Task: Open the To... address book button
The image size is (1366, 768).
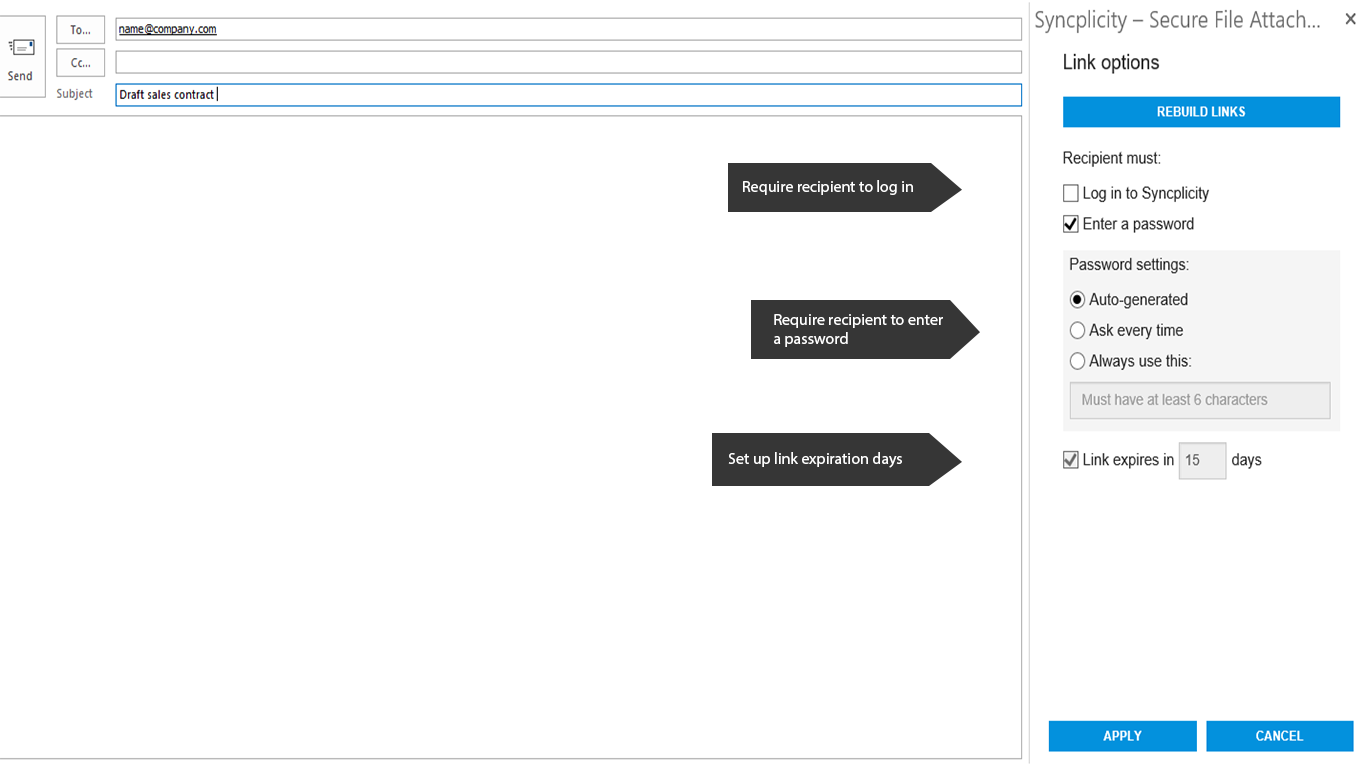Action: tap(81, 30)
